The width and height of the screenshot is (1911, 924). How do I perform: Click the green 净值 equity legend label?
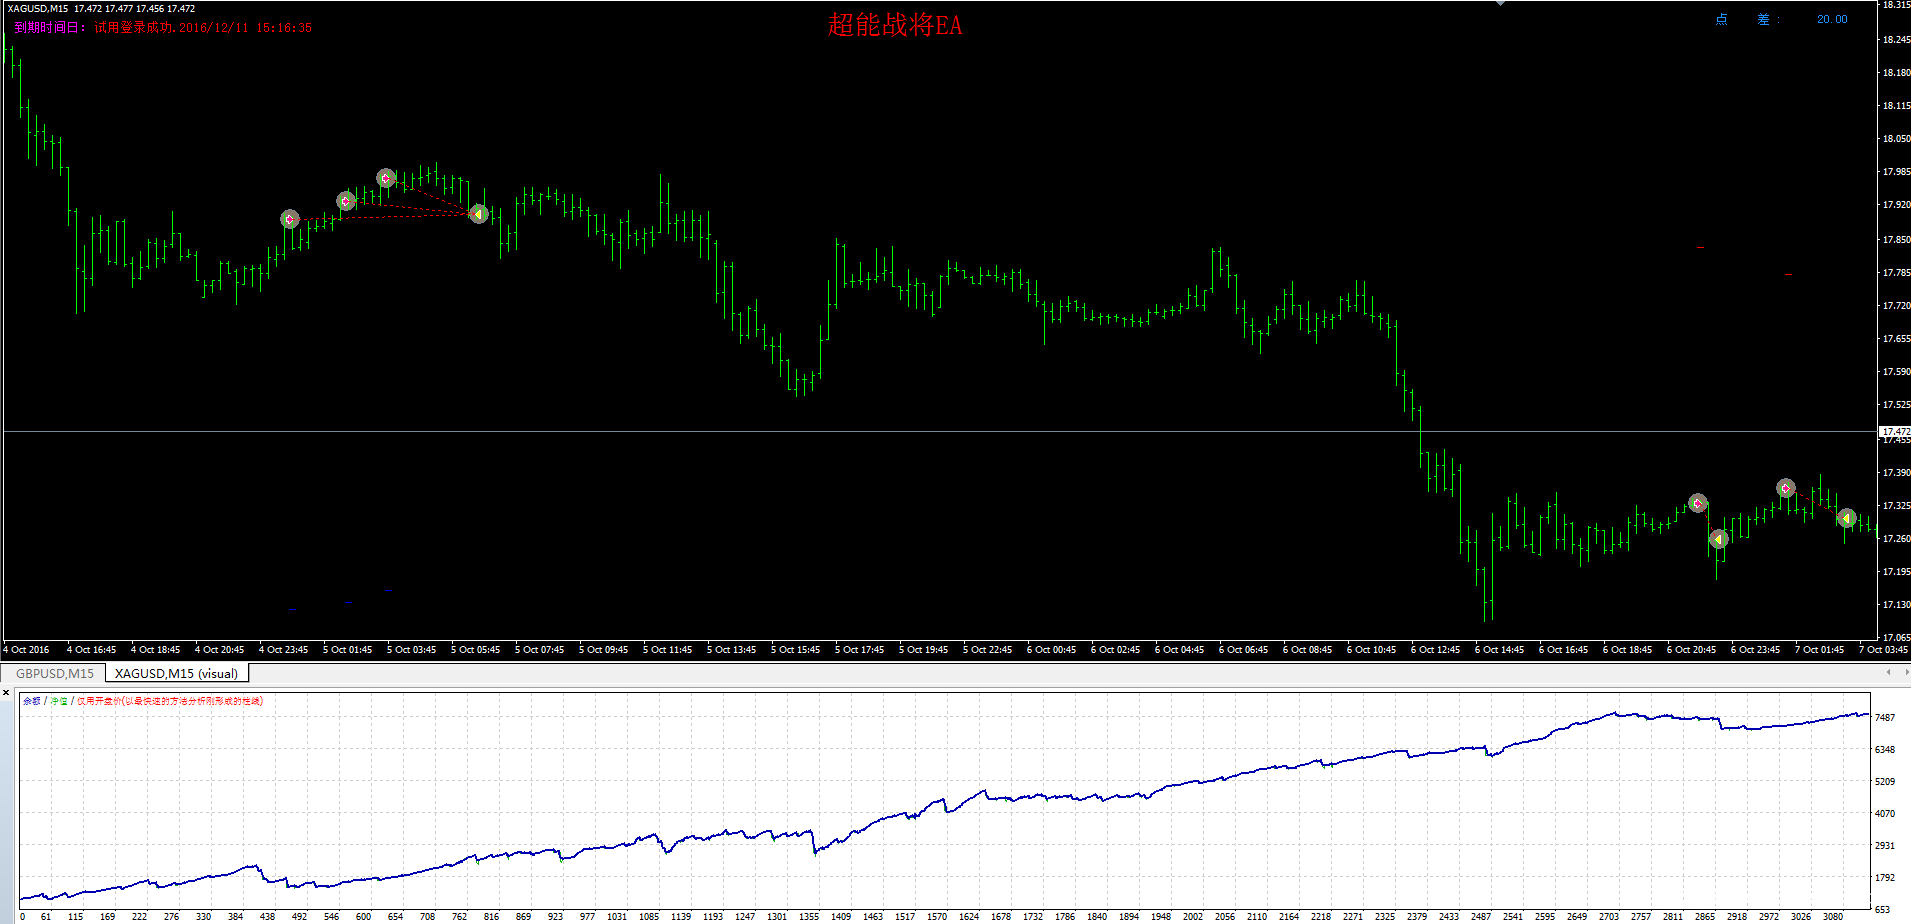click(59, 701)
